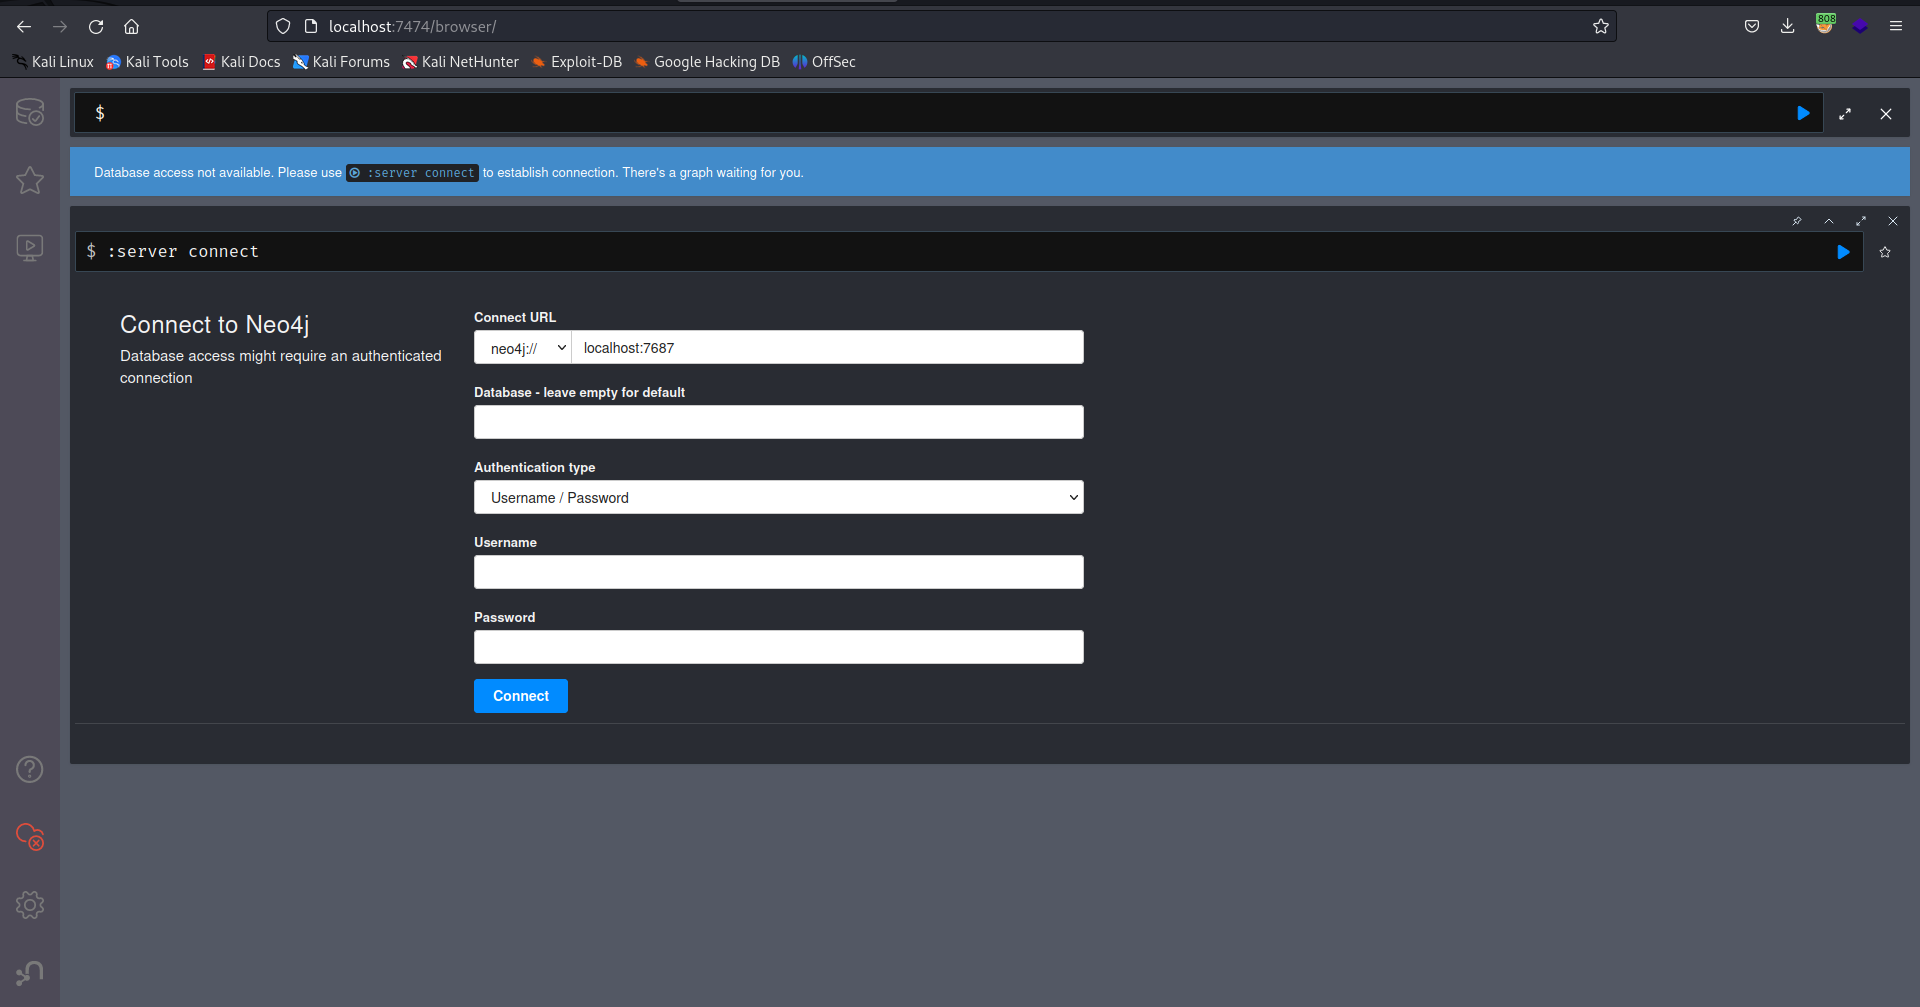Screen dimensions: 1920x1007
Task: Open the browser downloads icon
Action: [x=1788, y=27]
